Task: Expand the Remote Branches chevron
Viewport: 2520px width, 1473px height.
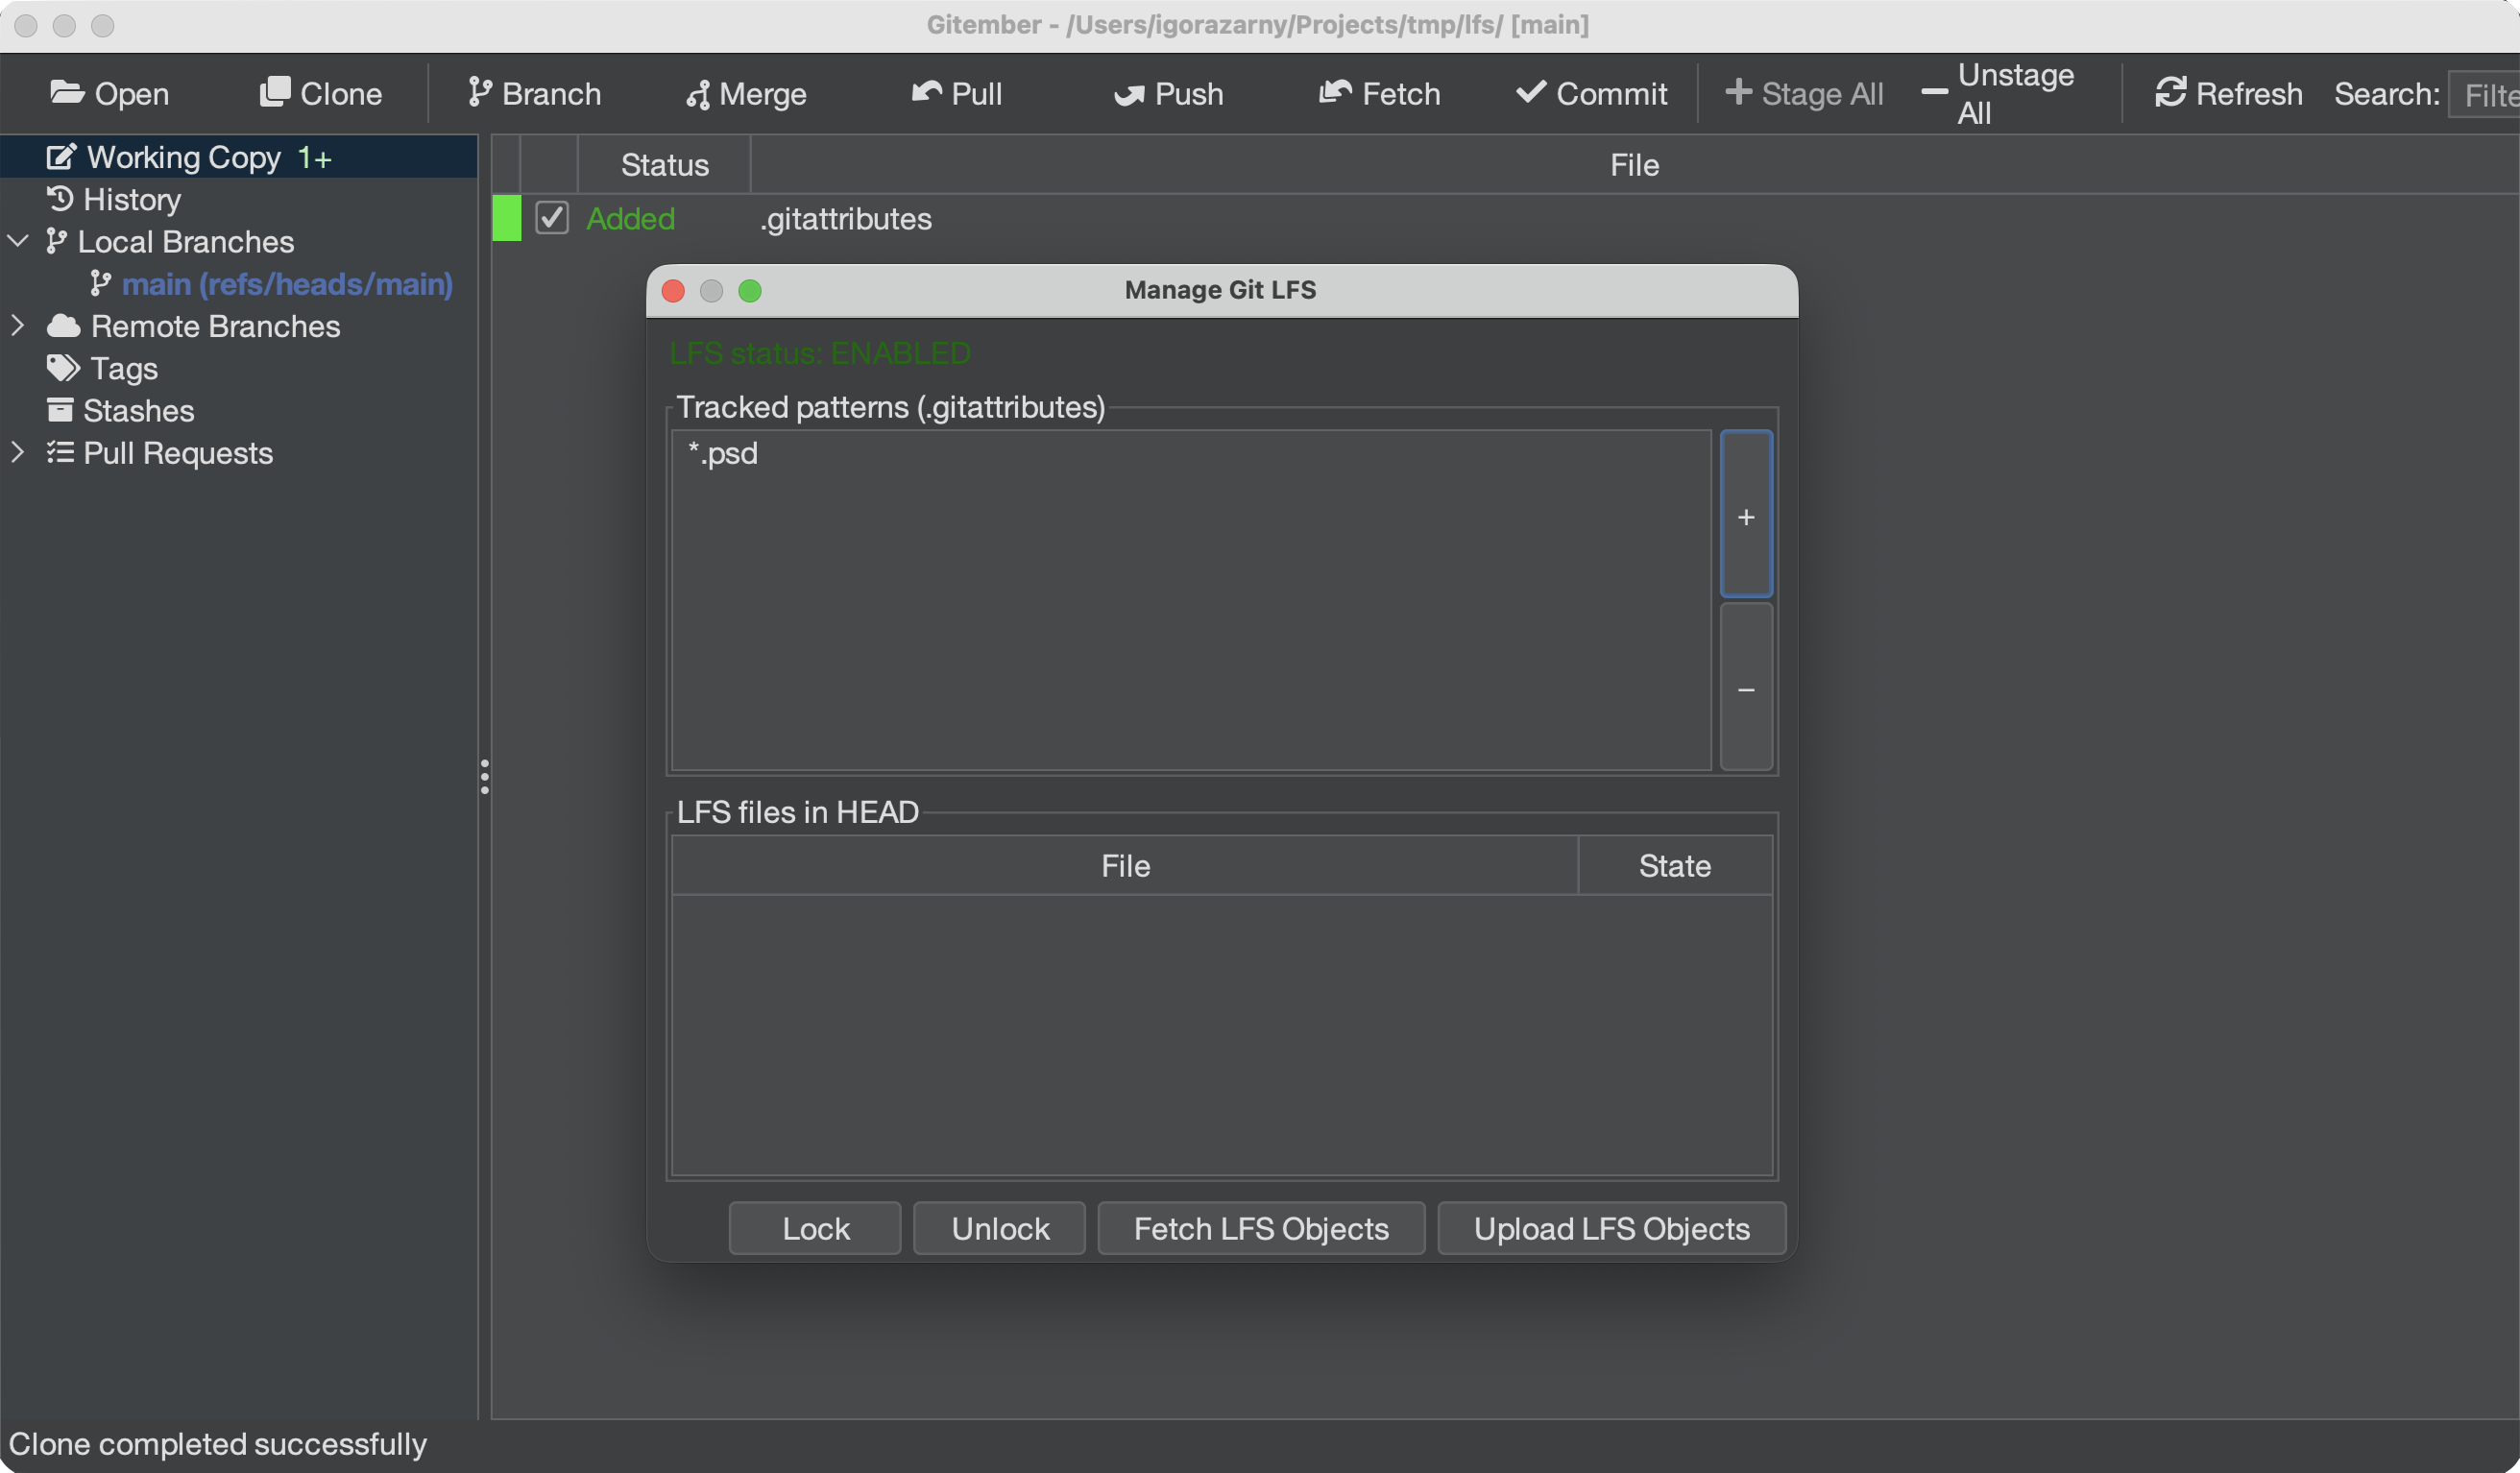Action: pyautogui.click(x=18, y=326)
